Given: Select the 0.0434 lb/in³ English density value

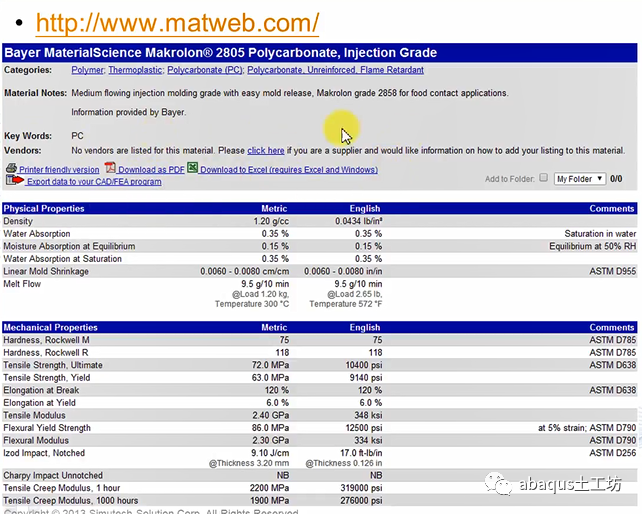Looking at the screenshot, I should click(358, 221).
